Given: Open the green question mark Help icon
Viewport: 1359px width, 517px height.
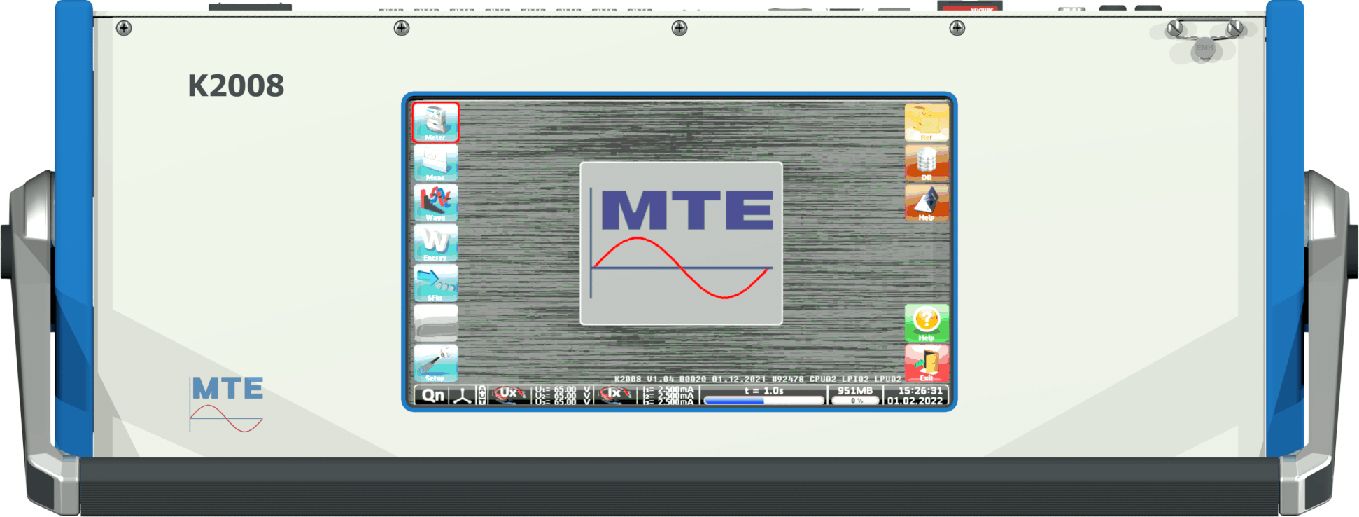Looking at the screenshot, I should pyautogui.click(x=927, y=324).
